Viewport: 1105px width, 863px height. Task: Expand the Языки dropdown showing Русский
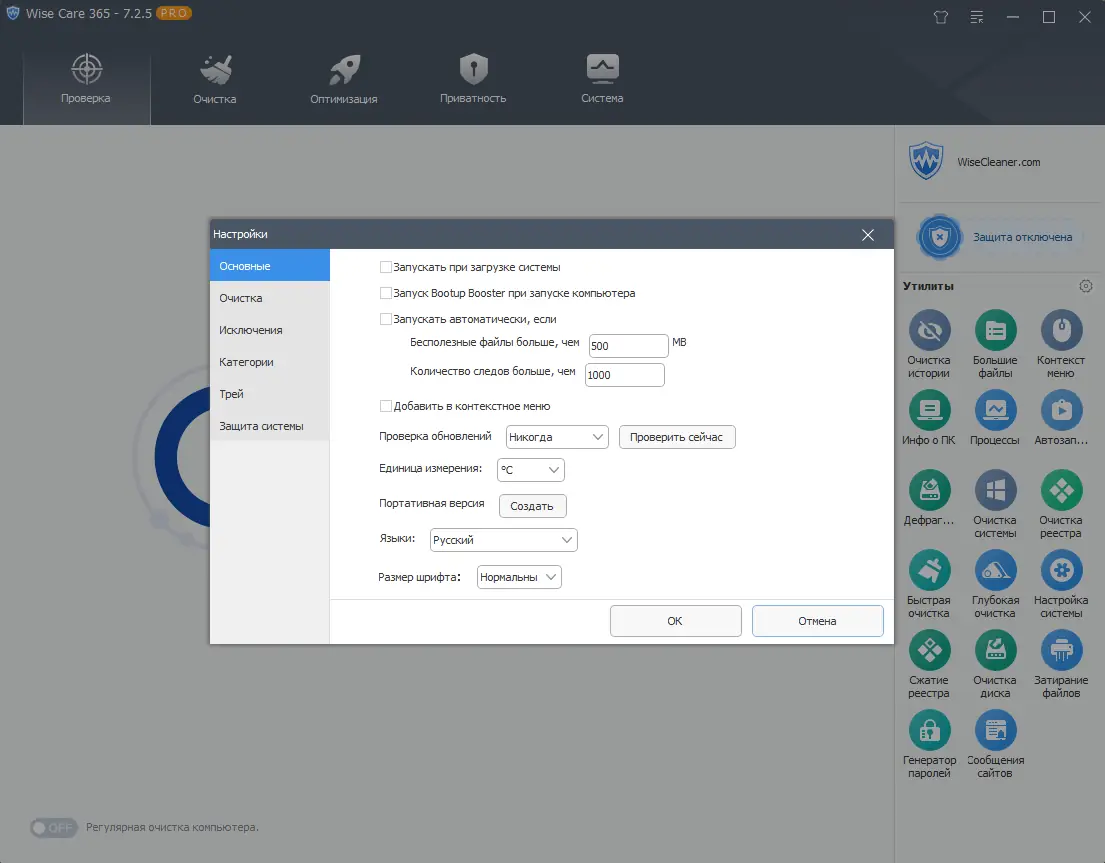(x=503, y=540)
